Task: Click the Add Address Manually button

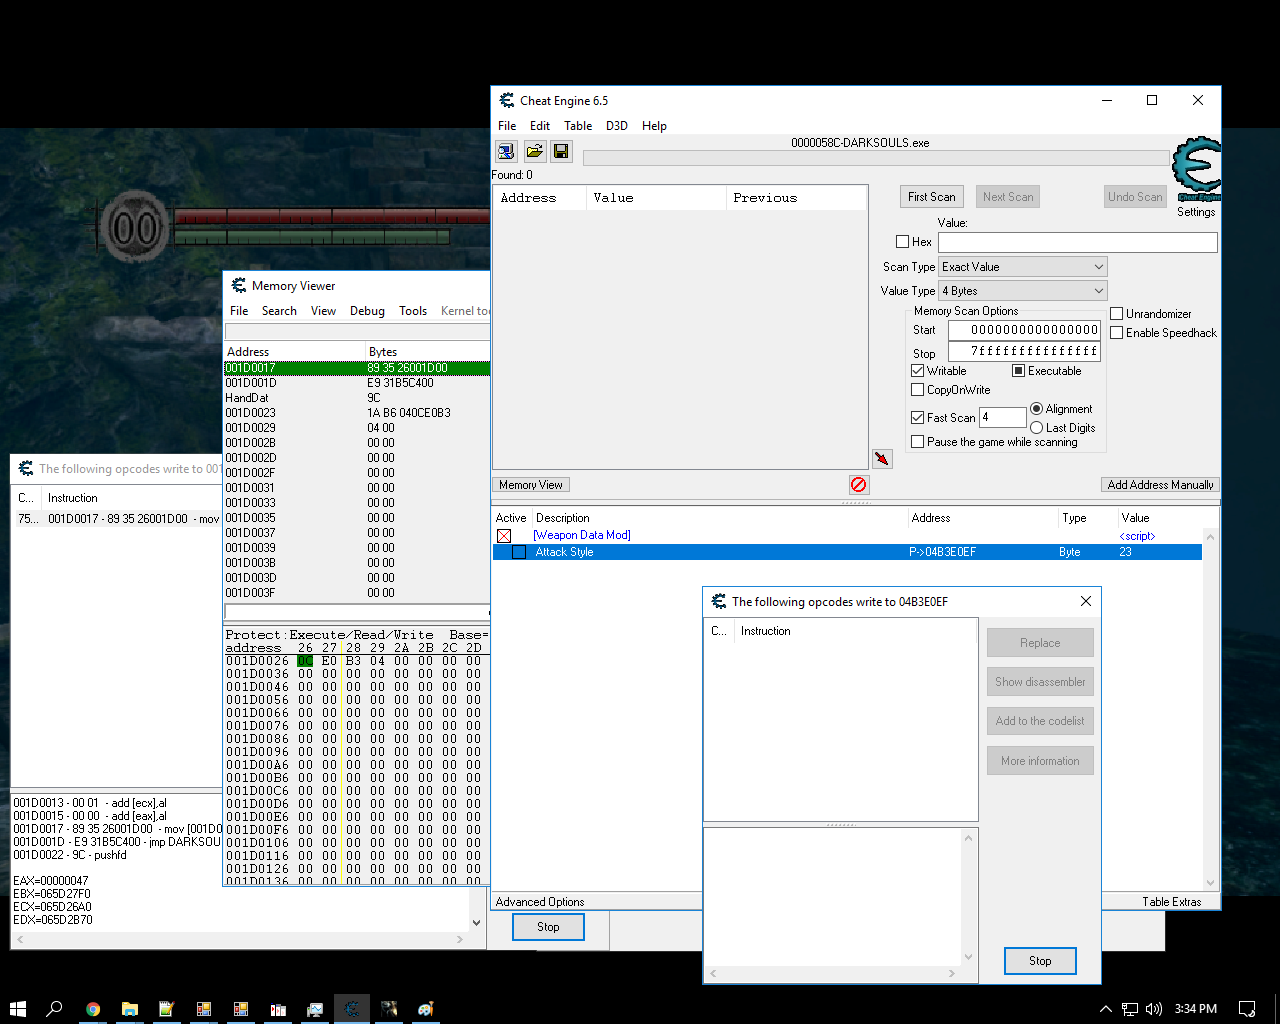Action: [x=1160, y=485]
